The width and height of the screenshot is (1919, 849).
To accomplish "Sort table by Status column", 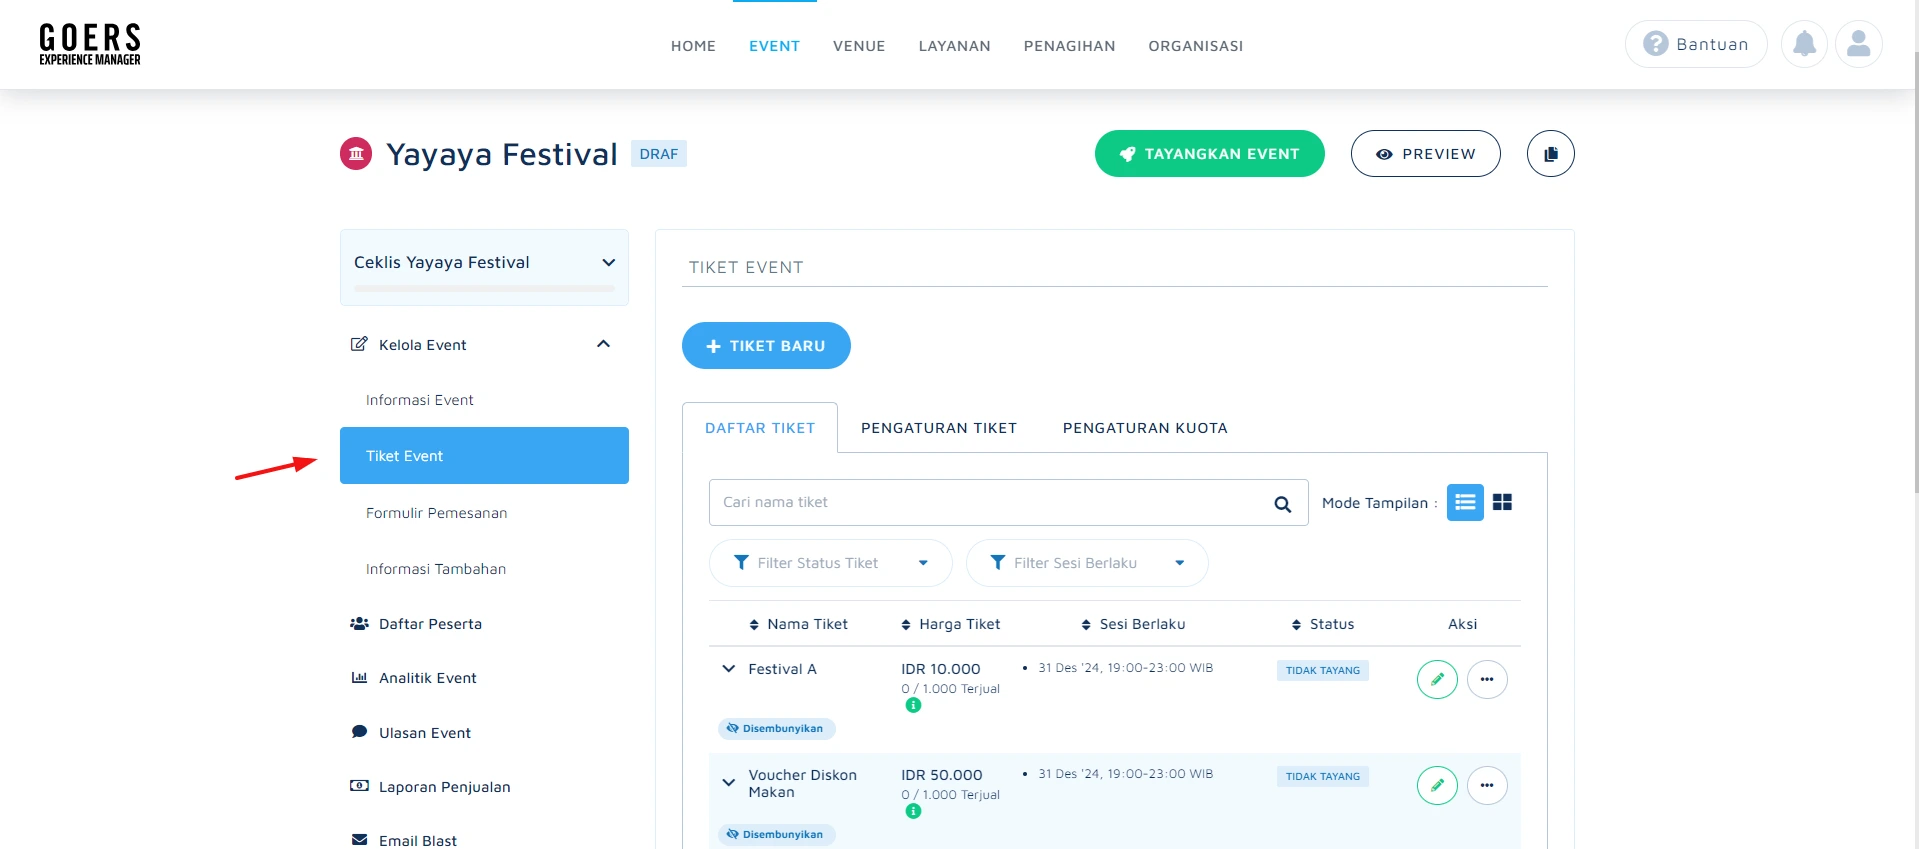I will point(1322,624).
